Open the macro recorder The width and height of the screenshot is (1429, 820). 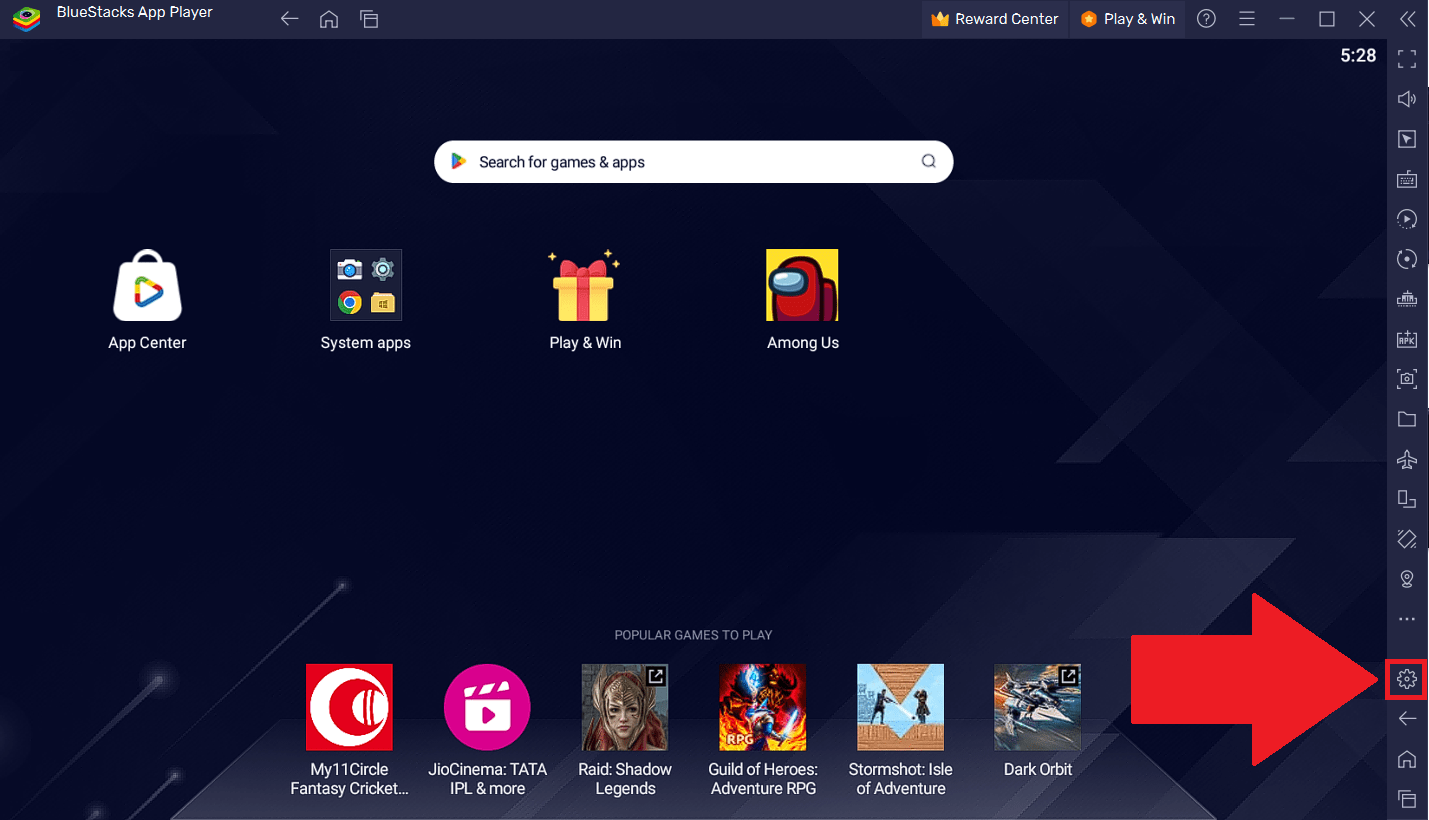(1407, 219)
